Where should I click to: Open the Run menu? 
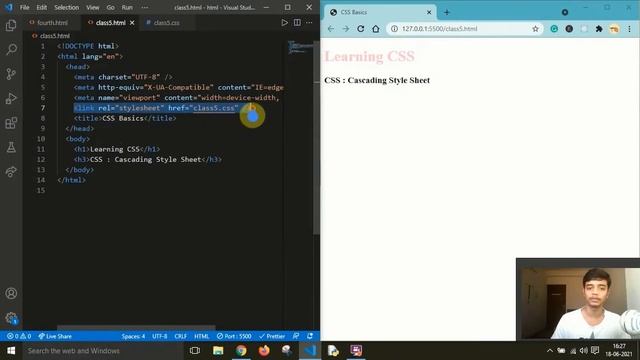[x=127, y=7]
